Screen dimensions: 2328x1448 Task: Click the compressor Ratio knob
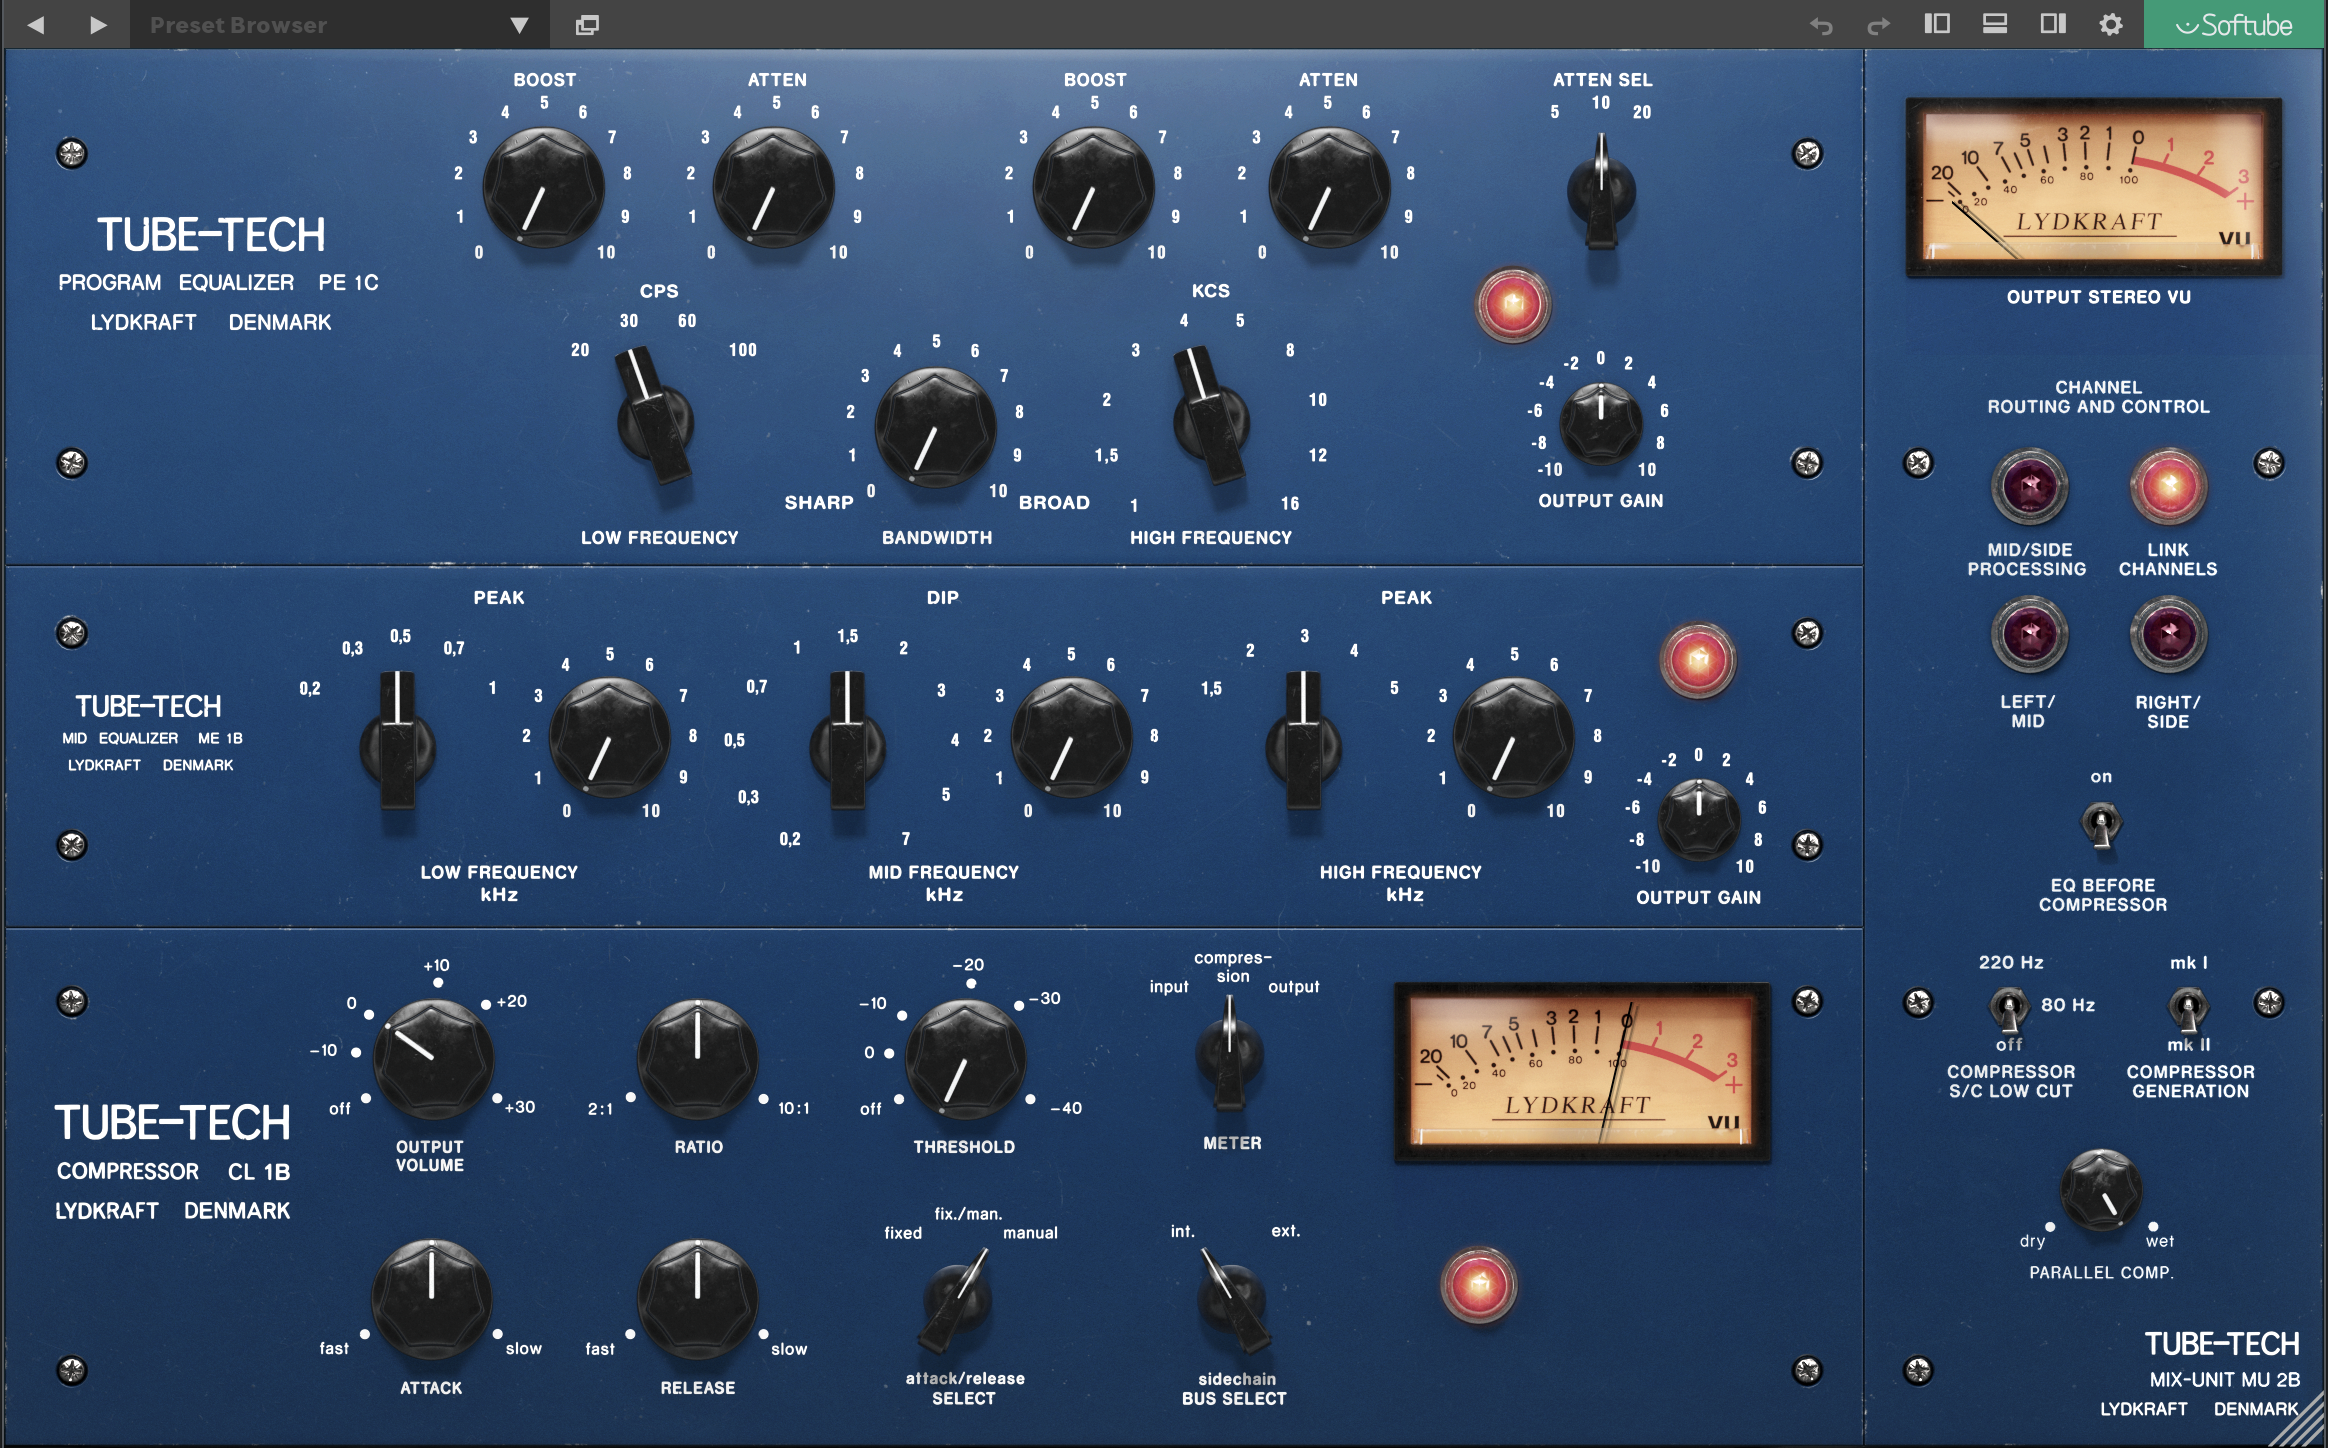click(697, 1059)
